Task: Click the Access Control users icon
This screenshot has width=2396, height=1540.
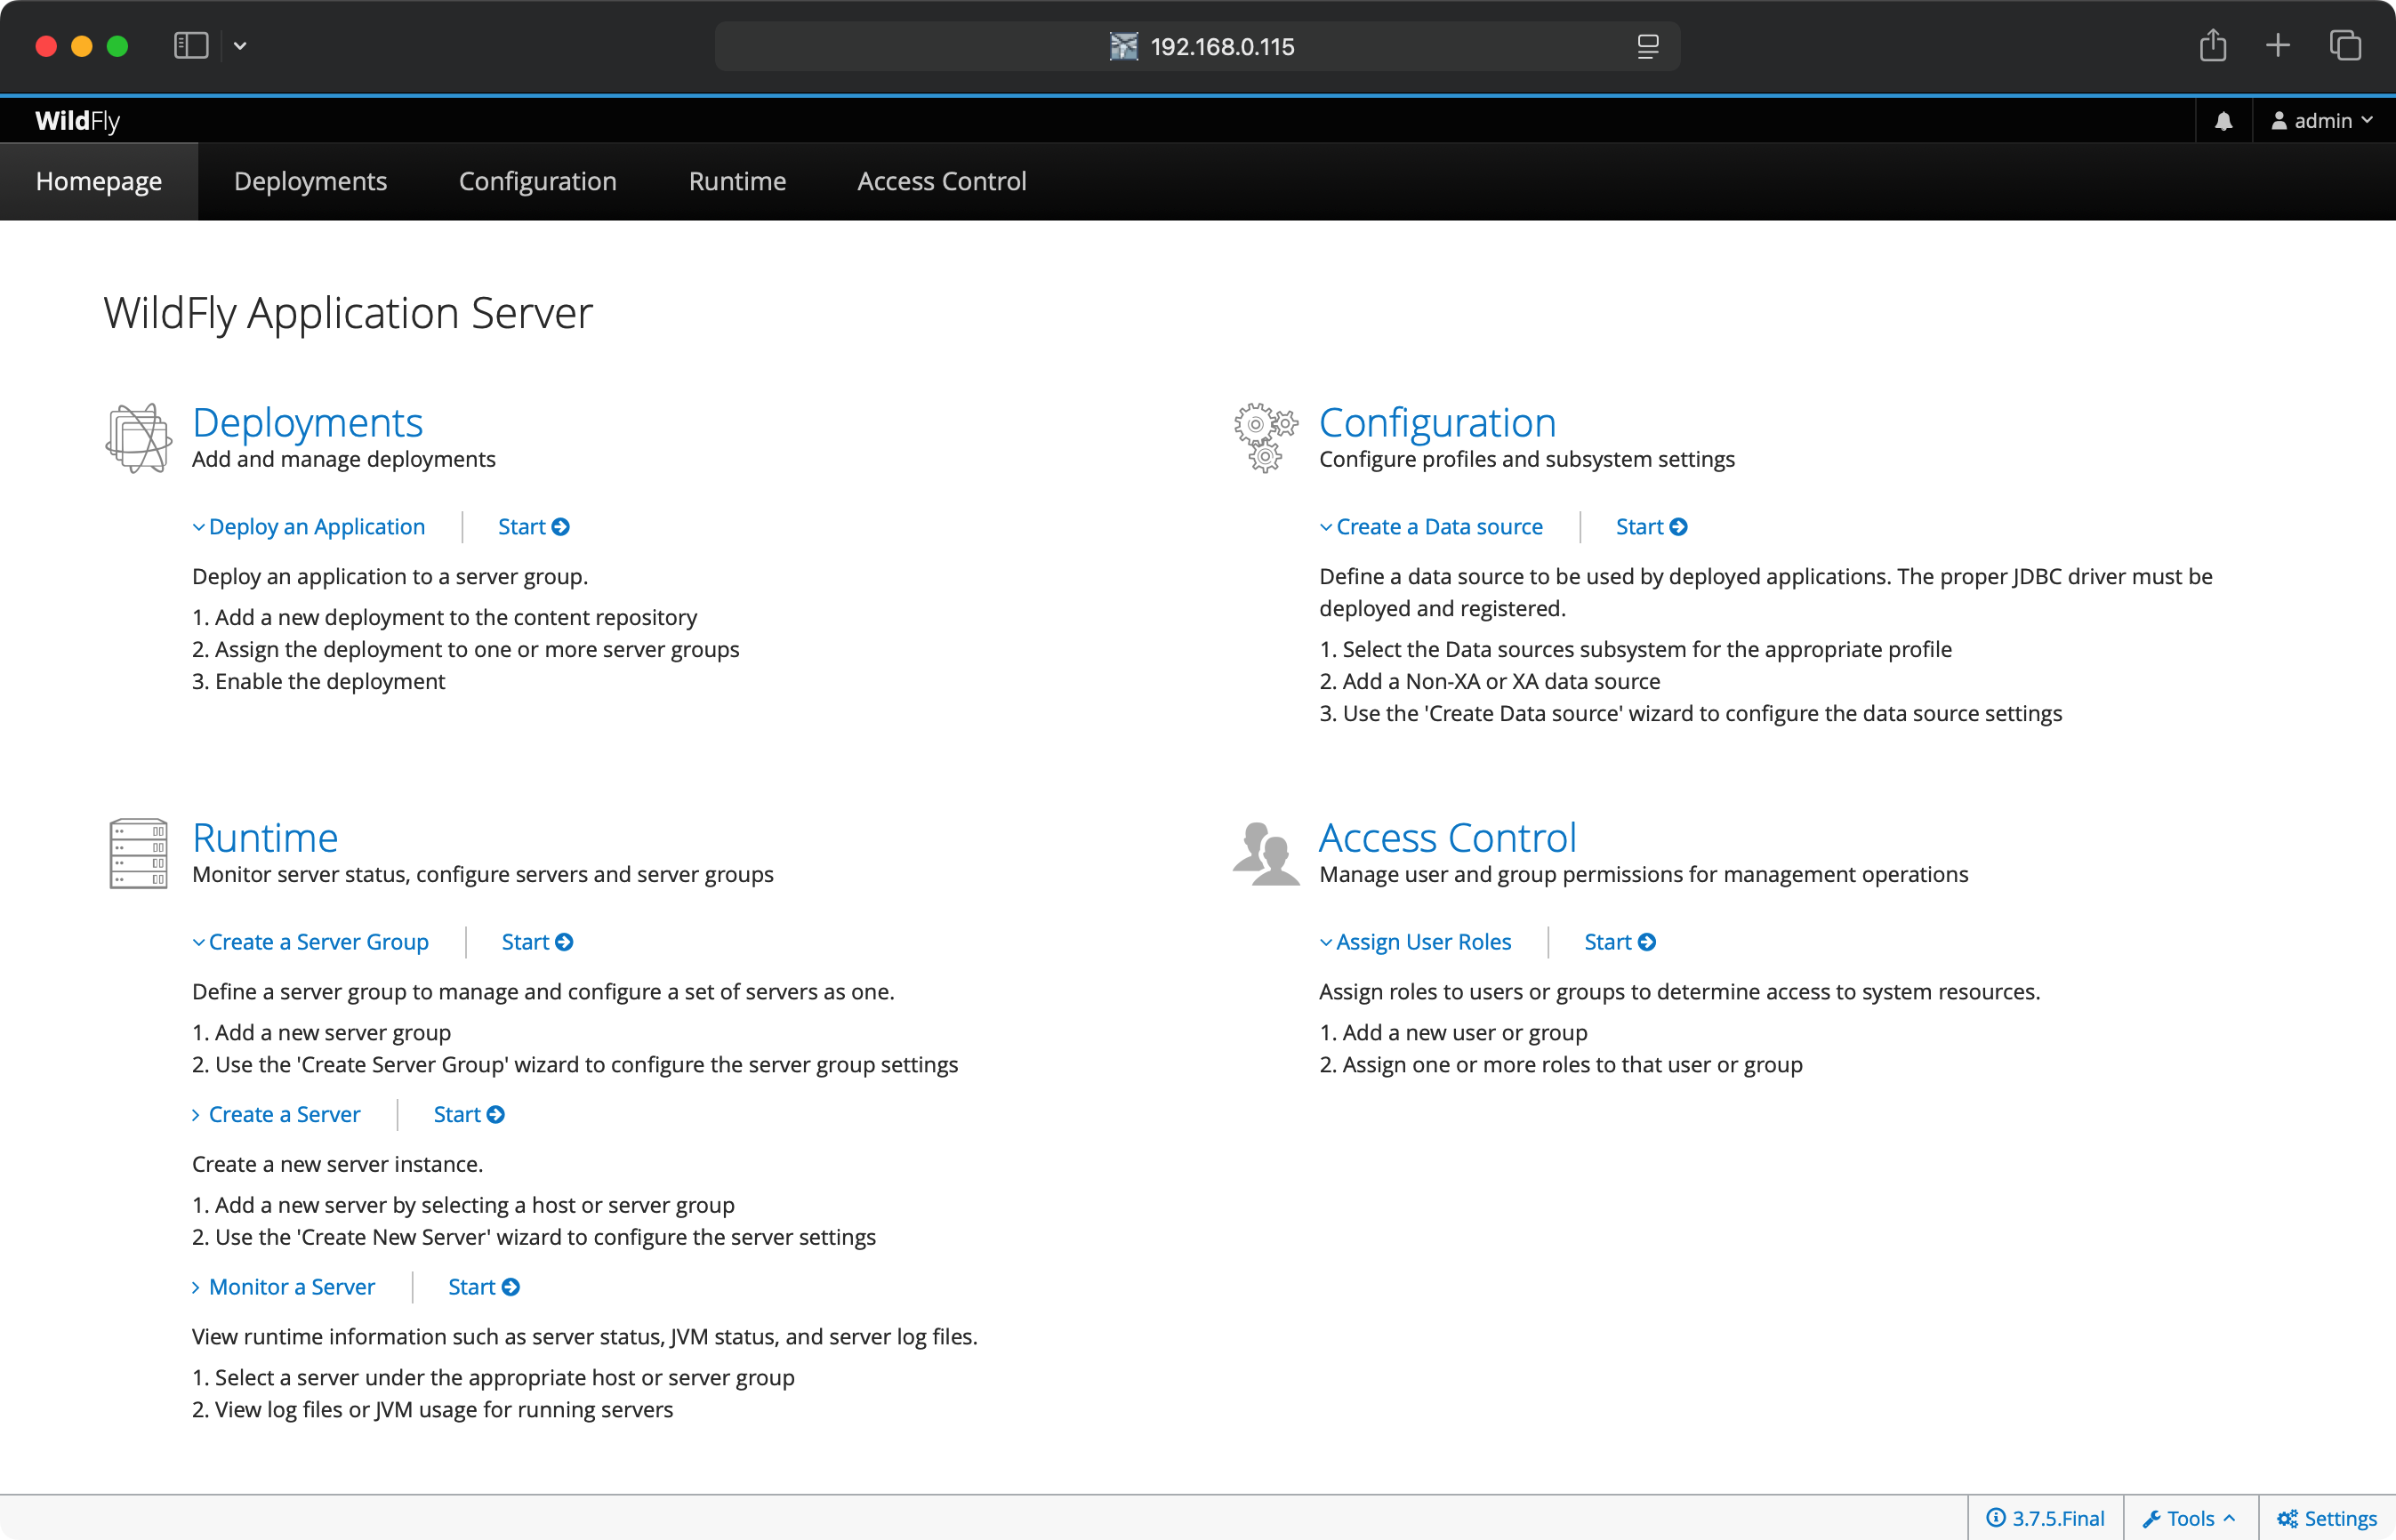Action: click(x=1265, y=853)
